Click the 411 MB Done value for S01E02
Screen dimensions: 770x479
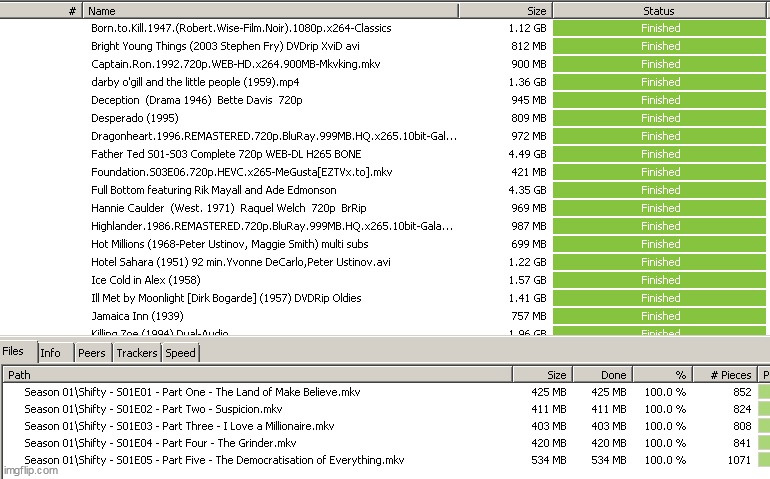pos(609,409)
